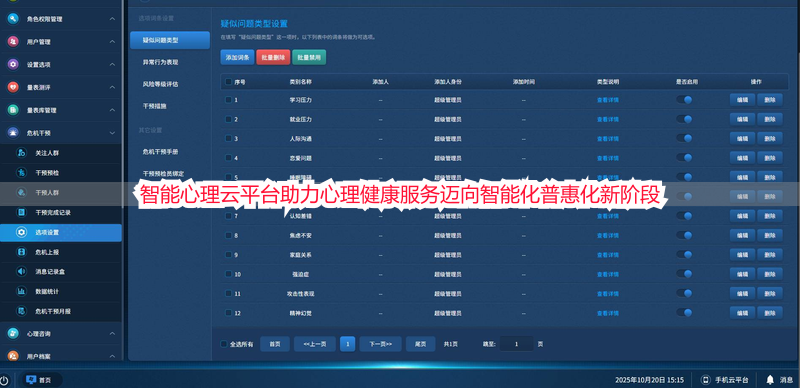This screenshot has width=800, height=388.
Task: Click 删除 for the 就业压力 row
Action: (770, 119)
